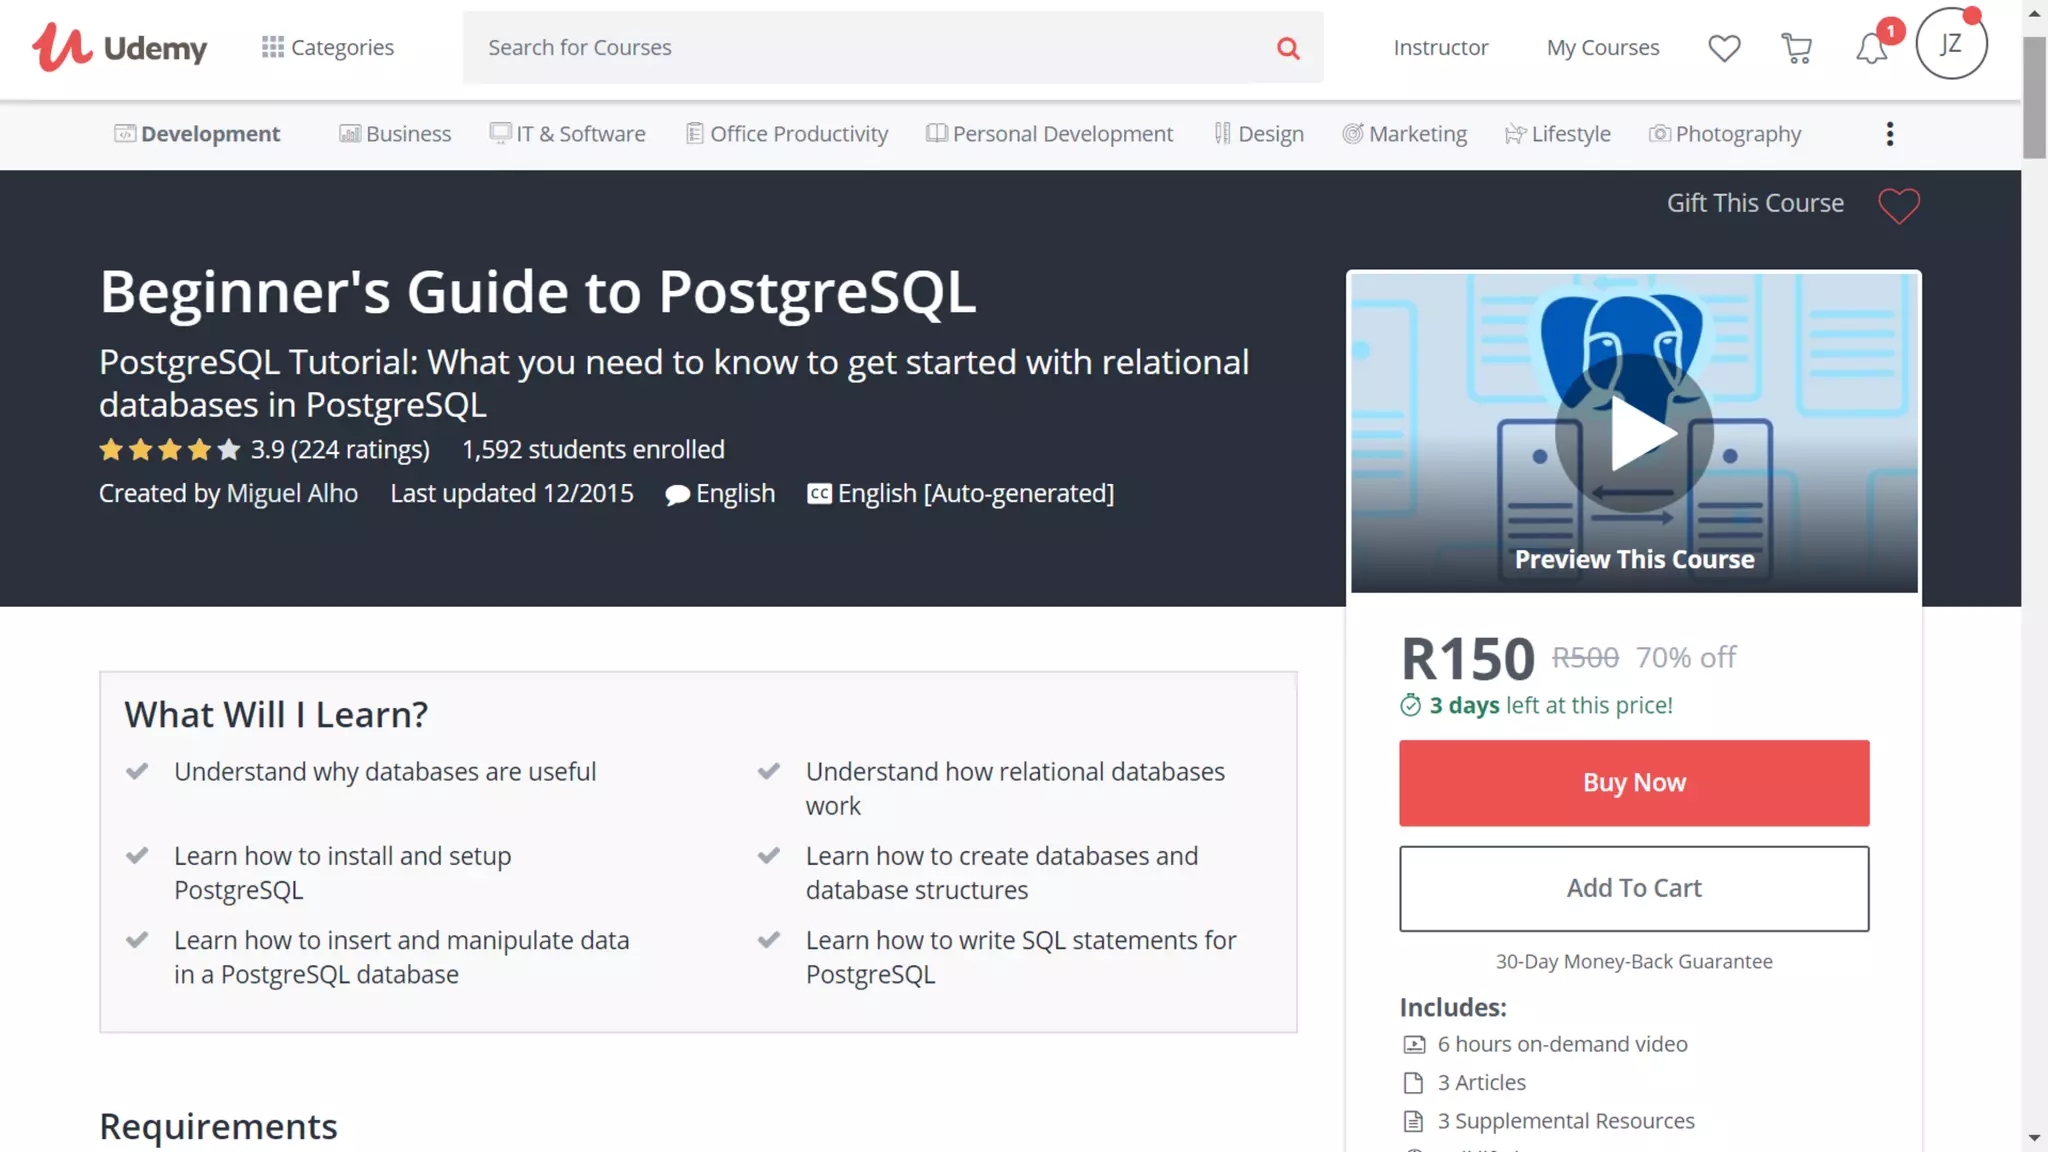Play the course preview video
This screenshot has width=2048, height=1152.
point(1634,433)
